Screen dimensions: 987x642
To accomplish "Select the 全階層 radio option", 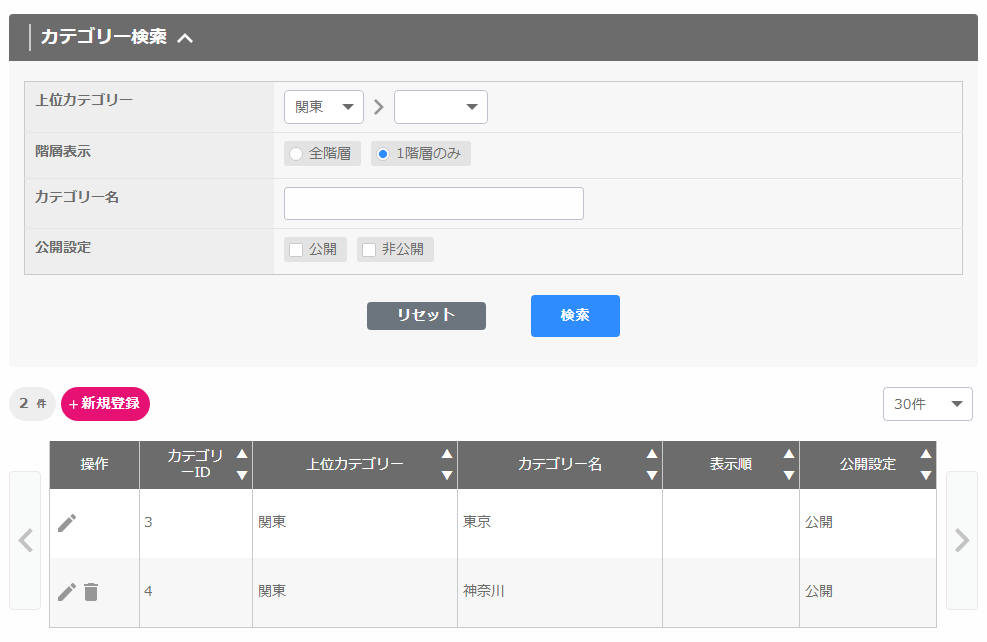I will coord(296,154).
